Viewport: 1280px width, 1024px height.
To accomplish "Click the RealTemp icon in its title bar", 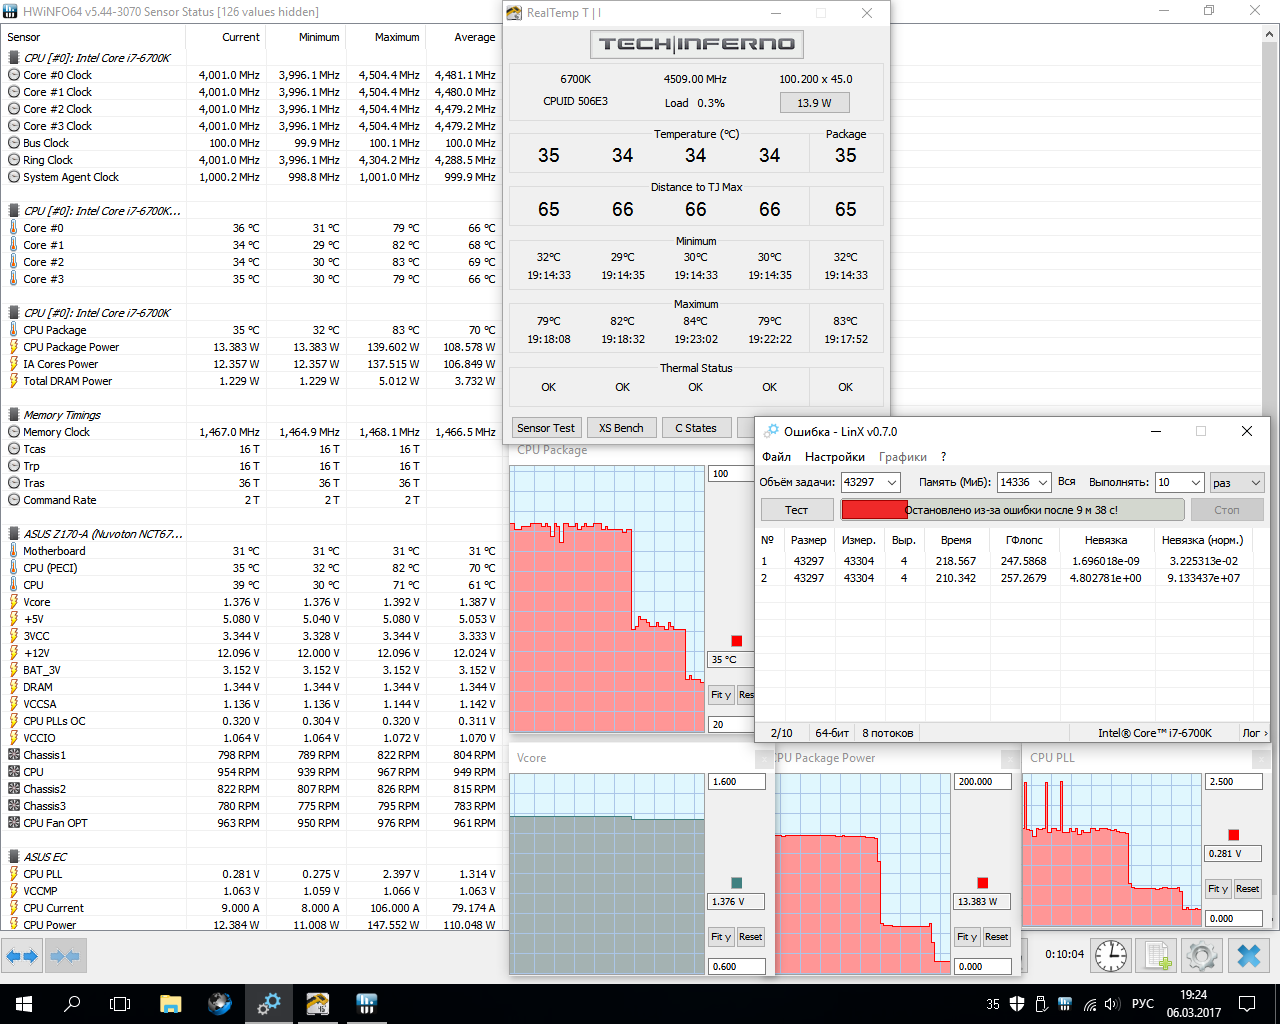I will [x=514, y=13].
